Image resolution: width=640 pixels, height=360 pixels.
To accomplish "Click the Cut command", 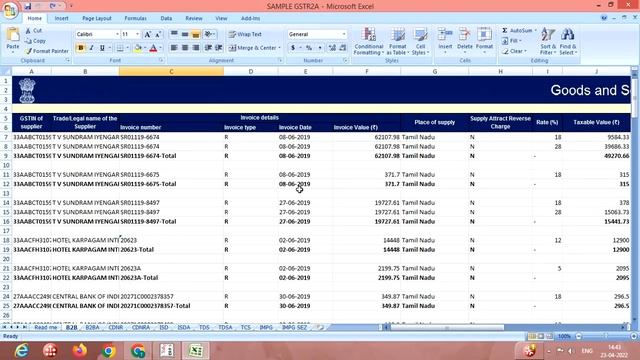I will click(33, 31).
